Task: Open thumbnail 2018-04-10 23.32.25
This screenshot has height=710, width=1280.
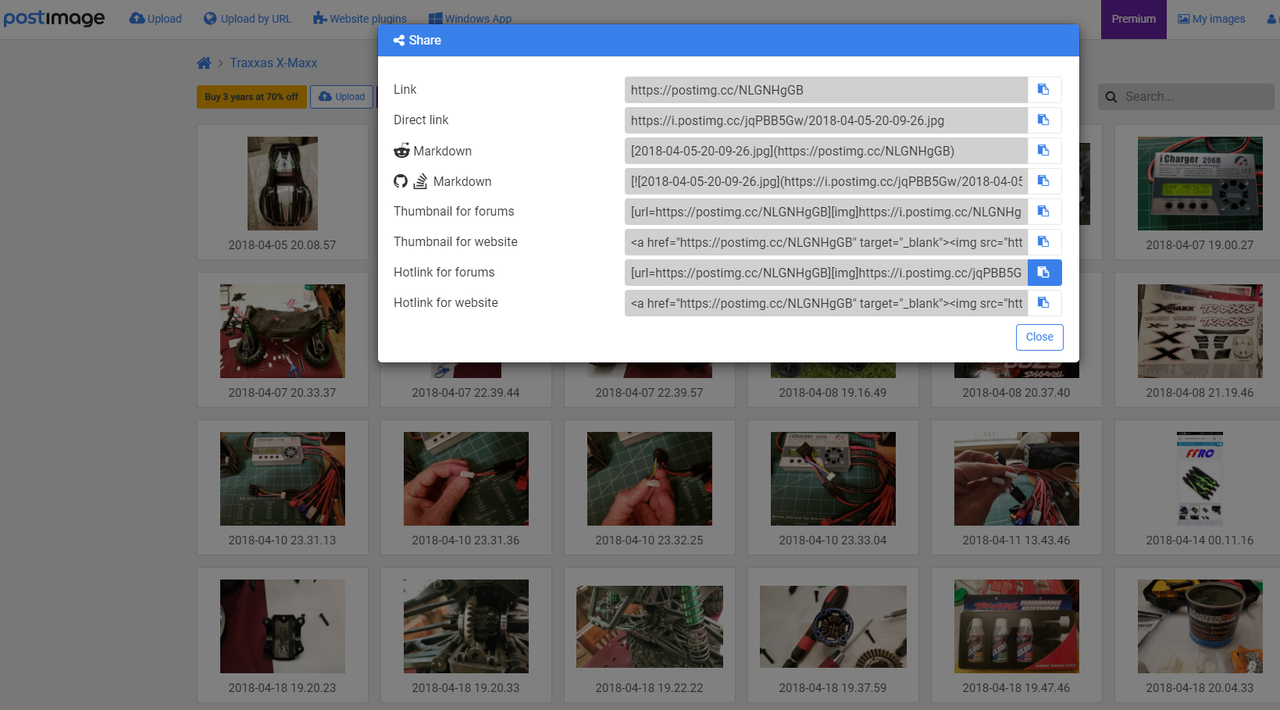Action: pyautogui.click(x=649, y=479)
